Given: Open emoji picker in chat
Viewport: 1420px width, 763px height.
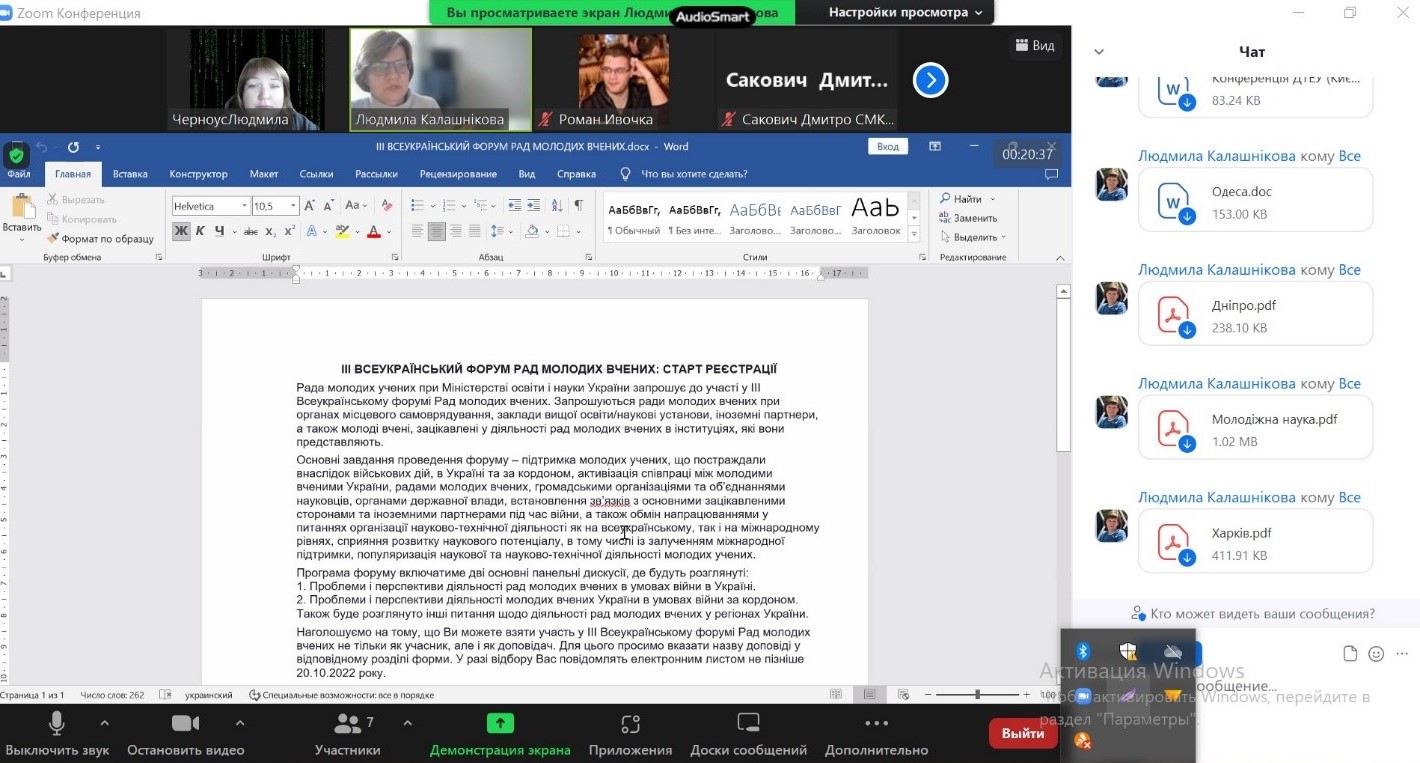Looking at the screenshot, I should [1376, 654].
